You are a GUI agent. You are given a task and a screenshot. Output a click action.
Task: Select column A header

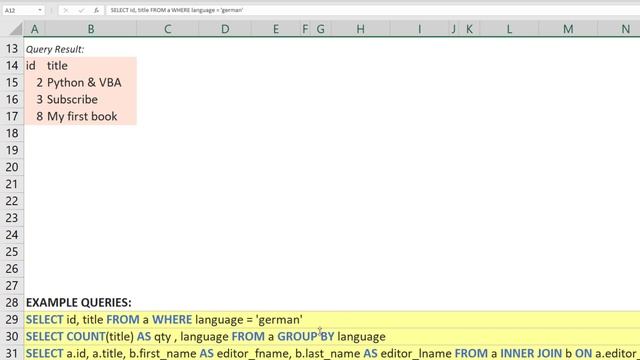[x=35, y=29]
